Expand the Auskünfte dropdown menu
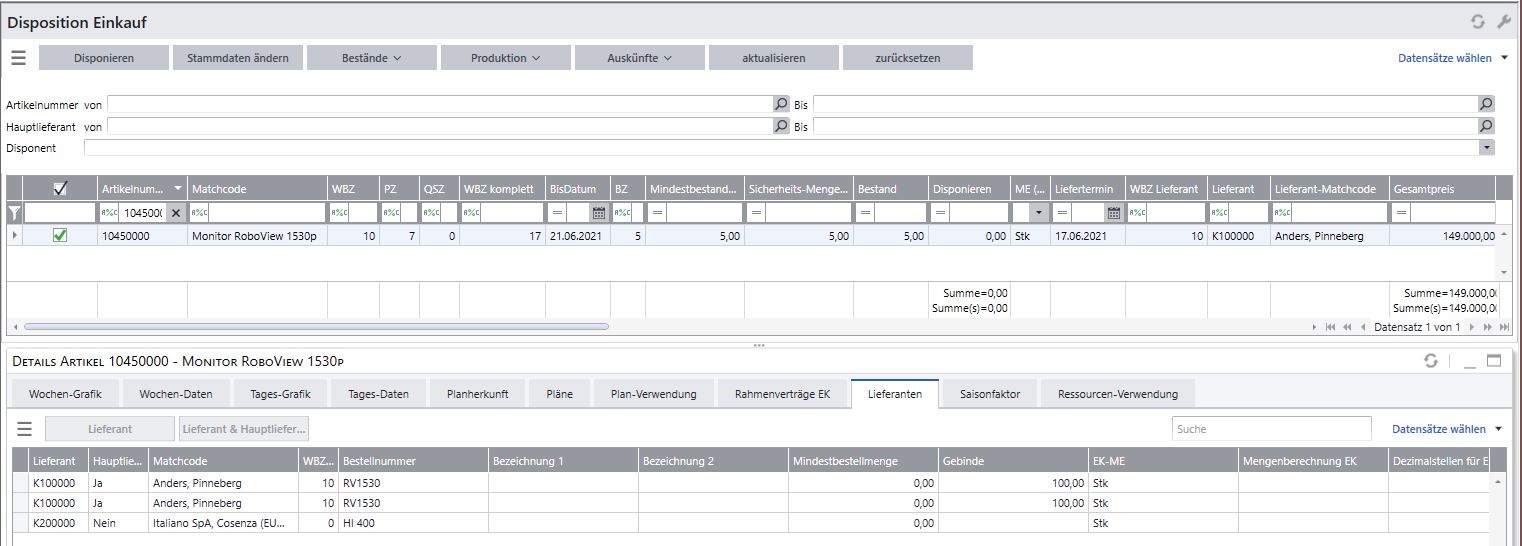Viewport: 1522px width, 546px height. (640, 58)
